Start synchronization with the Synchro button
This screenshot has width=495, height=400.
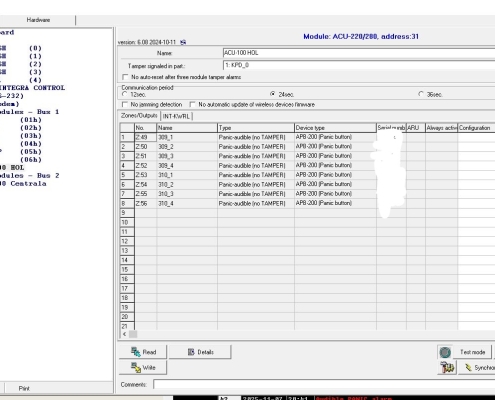477,367
